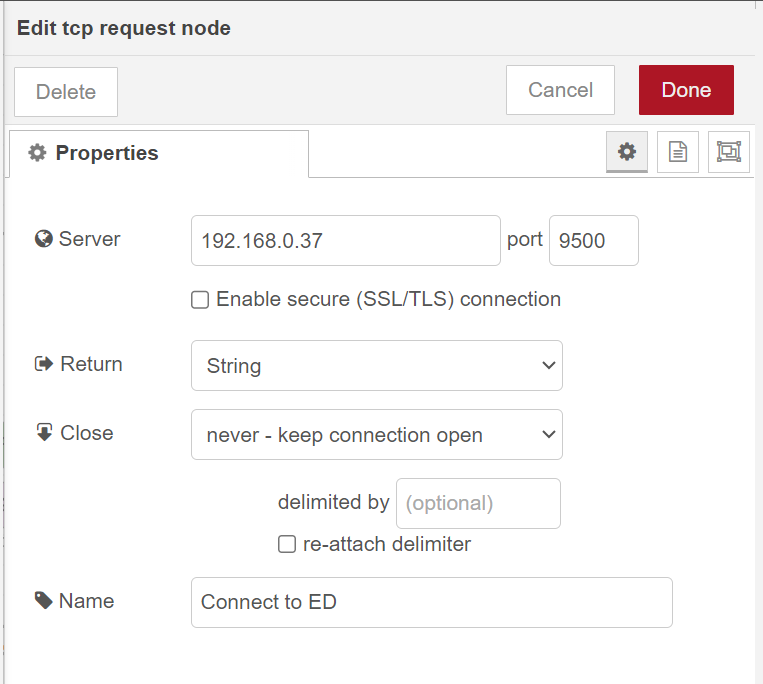The image size is (763, 684).
Task: Enable secure SSL/TLS connection checkbox
Action: (x=200, y=300)
